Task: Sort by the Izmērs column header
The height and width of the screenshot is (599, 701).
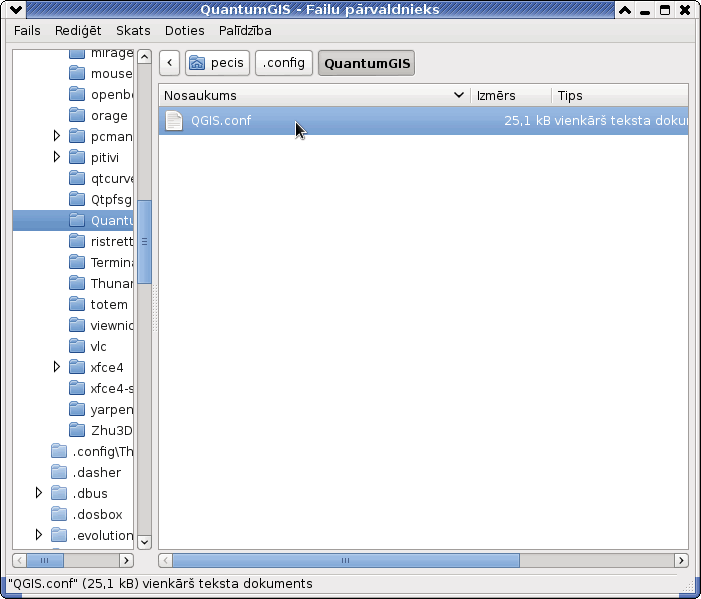Action: click(x=511, y=95)
